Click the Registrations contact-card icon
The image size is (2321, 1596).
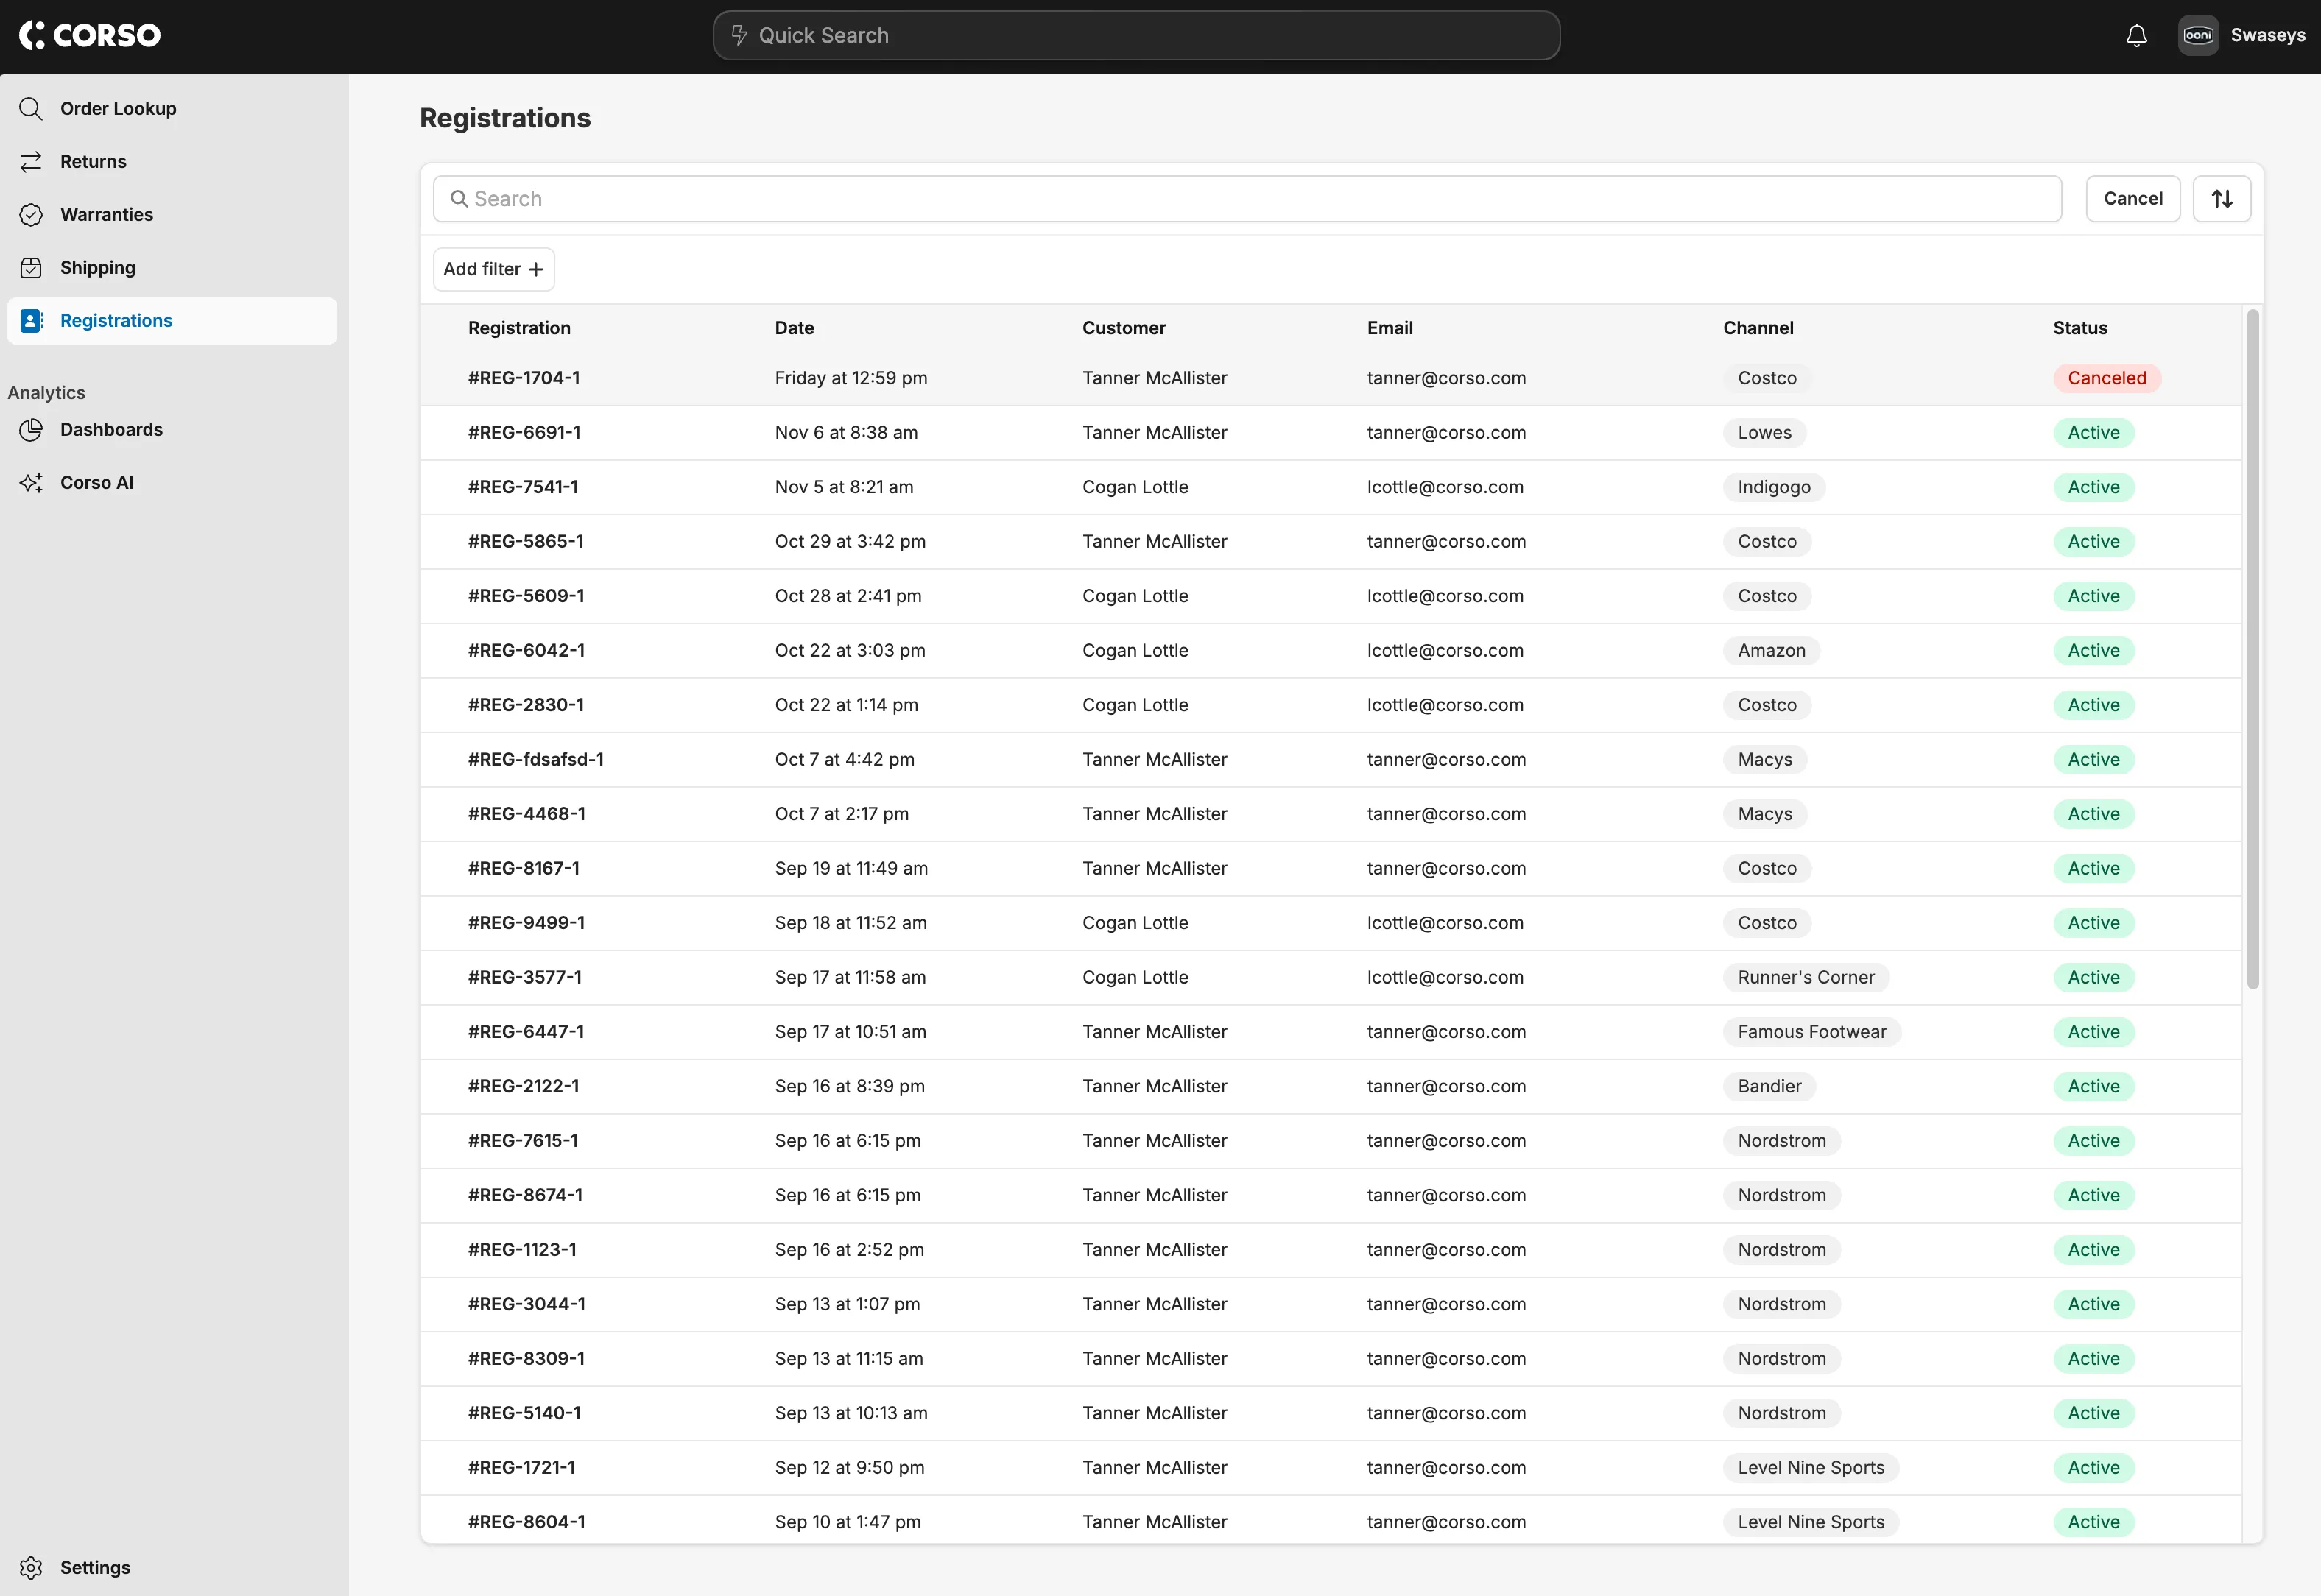(x=31, y=320)
